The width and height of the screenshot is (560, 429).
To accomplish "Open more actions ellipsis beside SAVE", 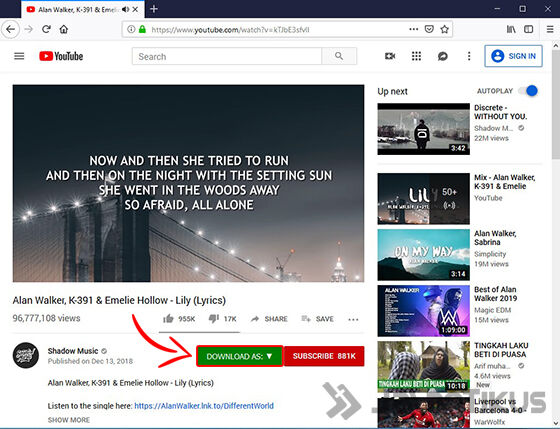I will [x=353, y=319].
